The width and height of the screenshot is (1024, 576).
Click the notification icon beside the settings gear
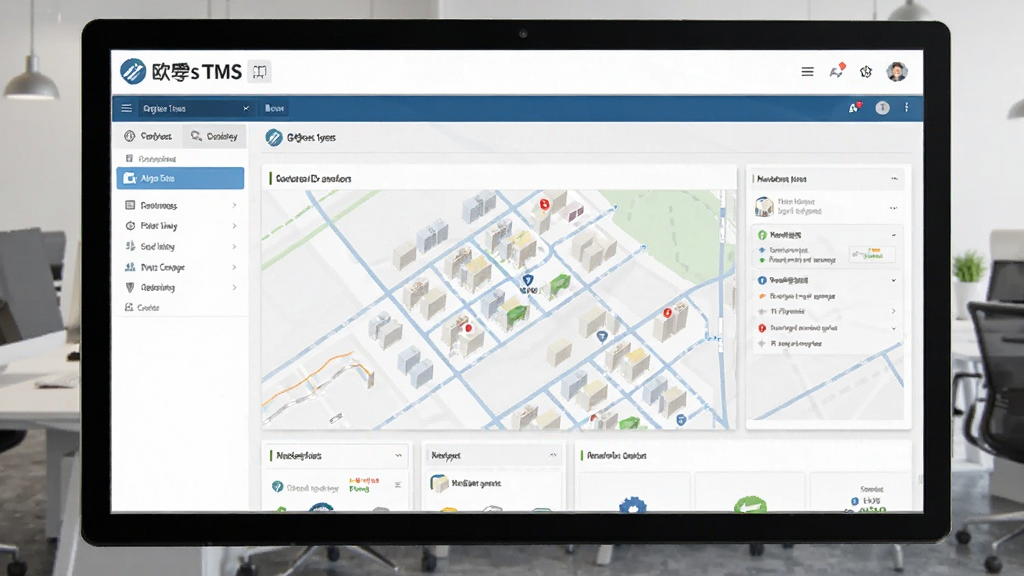tap(837, 71)
